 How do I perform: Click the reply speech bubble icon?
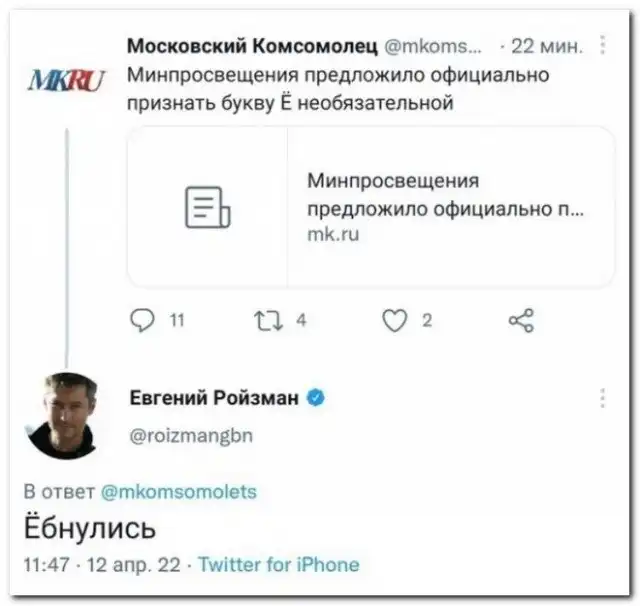[145, 320]
